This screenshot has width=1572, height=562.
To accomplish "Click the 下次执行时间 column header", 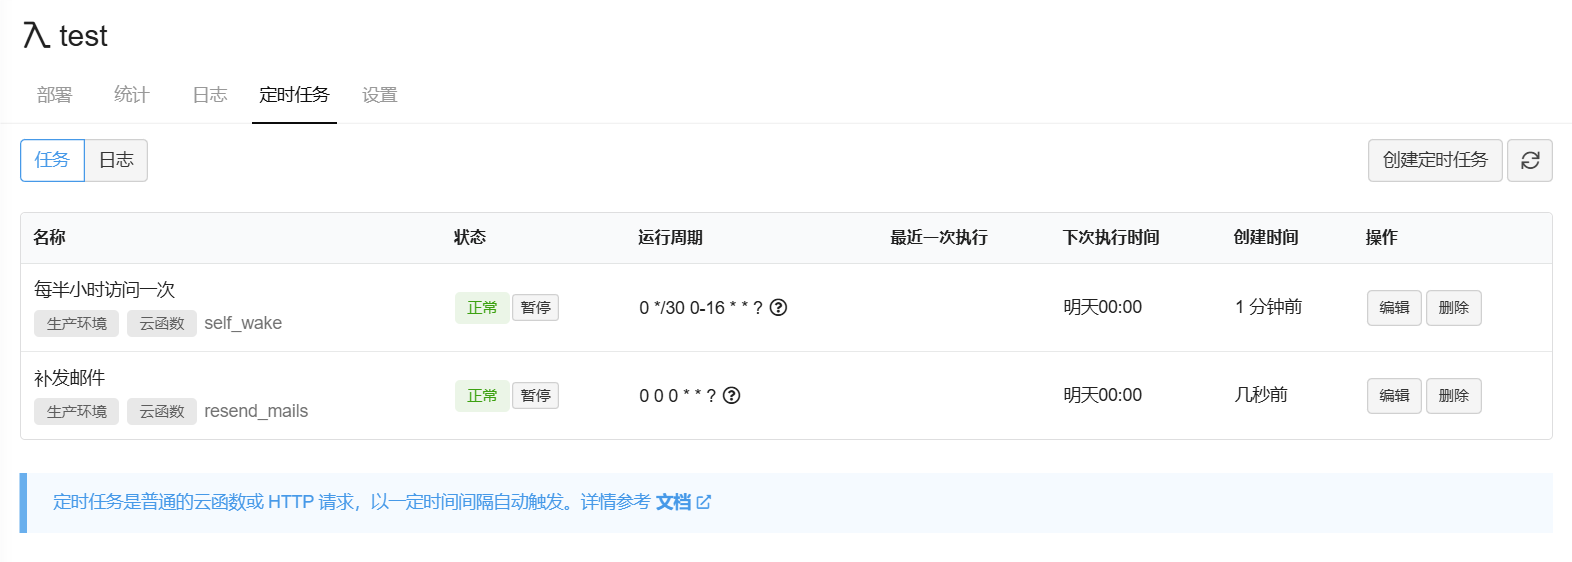I will click(x=1111, y=237).
